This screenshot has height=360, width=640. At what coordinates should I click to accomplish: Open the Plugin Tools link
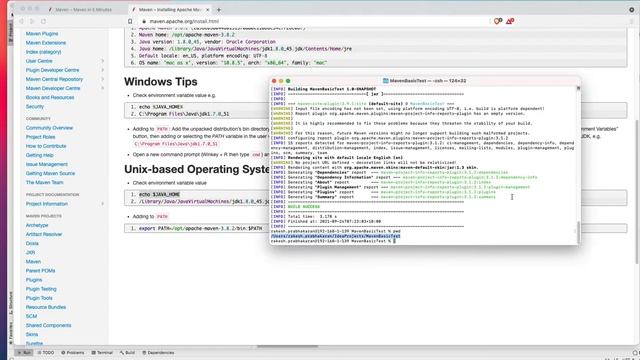(39, 298)
